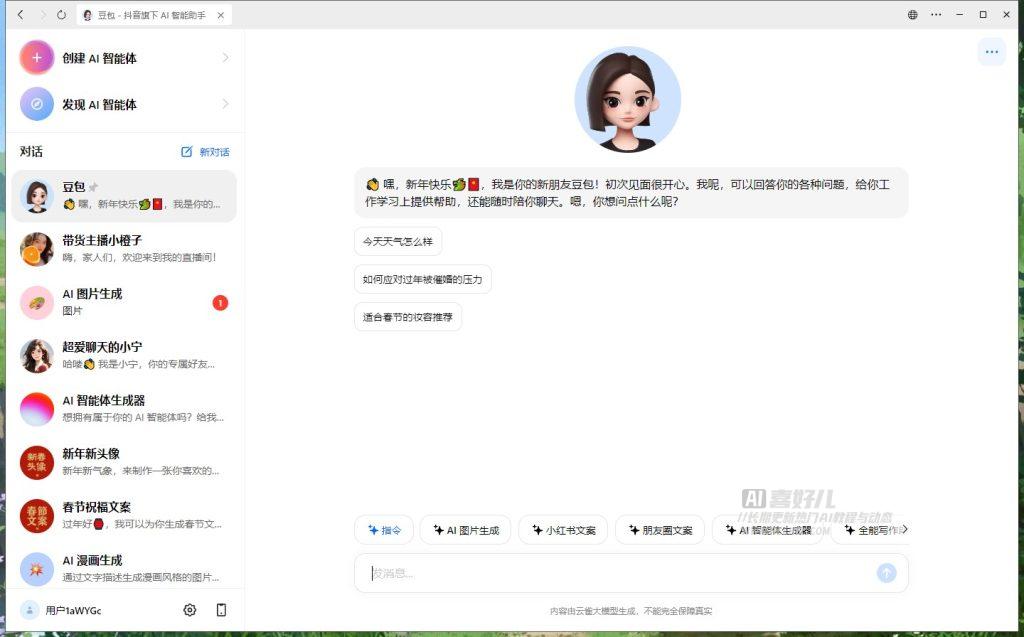
Task: Click the 新对话 edit pencil icon
Action: pyautogui.click(x=186, y=152)
